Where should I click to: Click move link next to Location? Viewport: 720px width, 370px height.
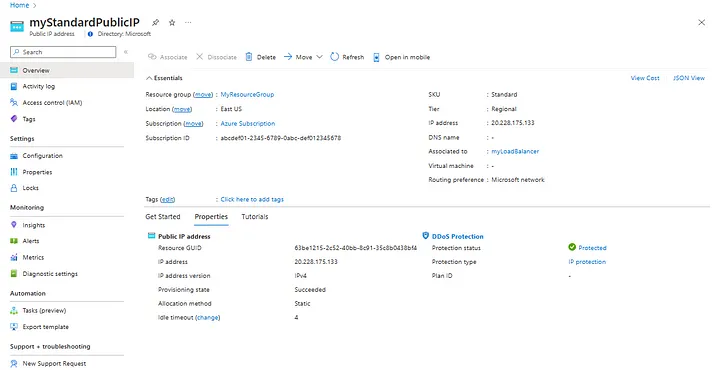(x=182, y=109)
